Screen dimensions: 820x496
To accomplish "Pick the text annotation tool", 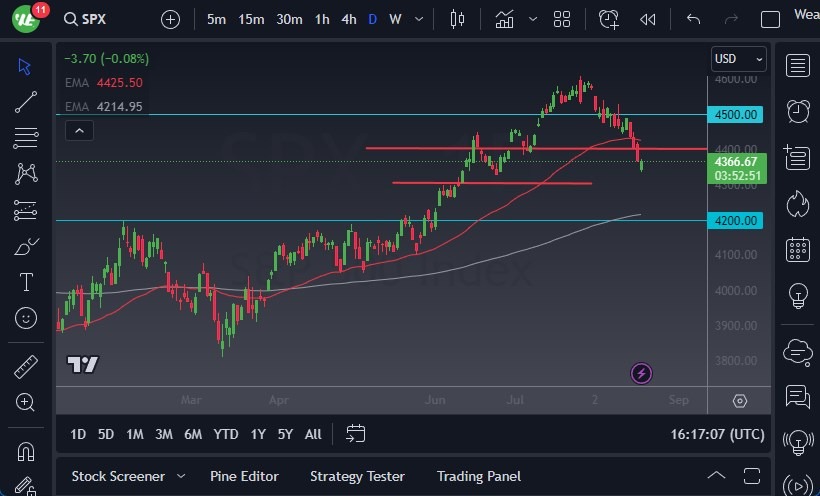I will tap(27, 282).
